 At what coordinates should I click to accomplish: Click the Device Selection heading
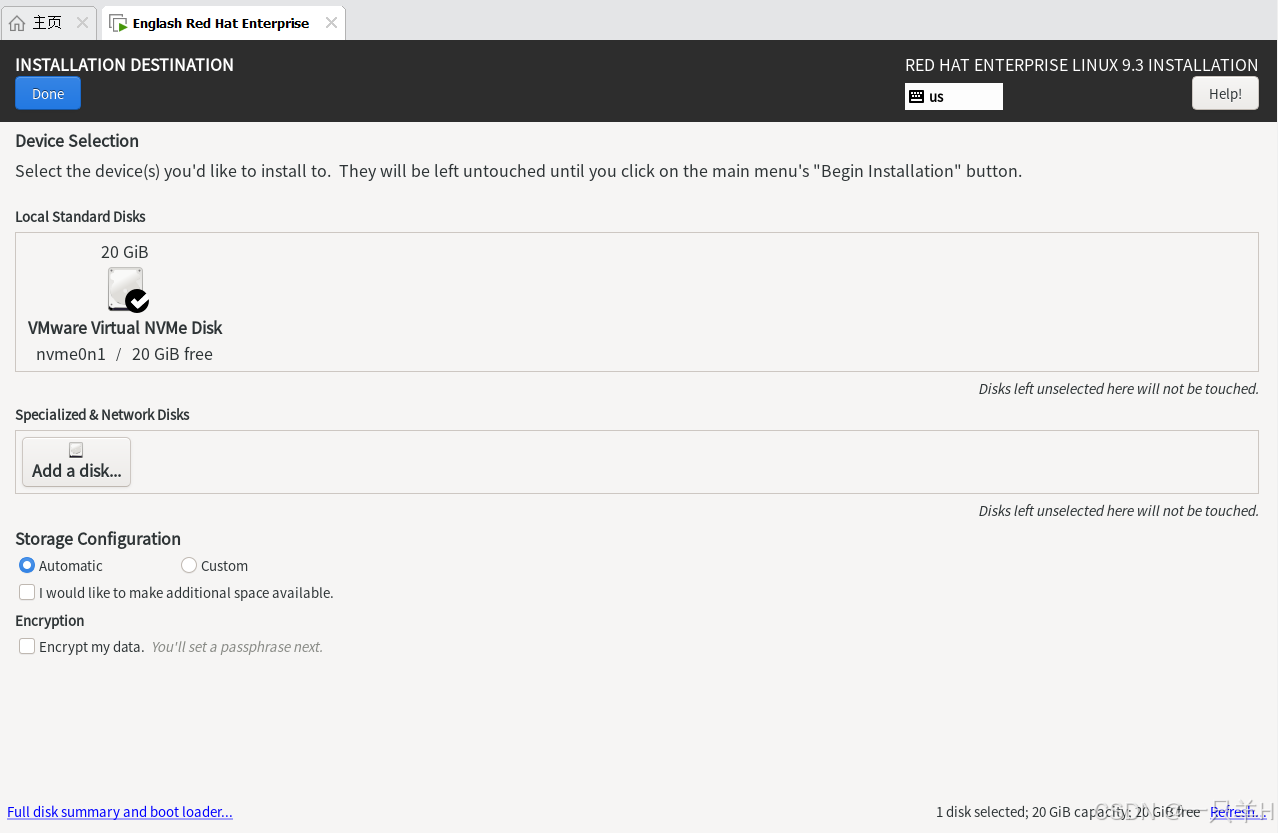(77, 141)
